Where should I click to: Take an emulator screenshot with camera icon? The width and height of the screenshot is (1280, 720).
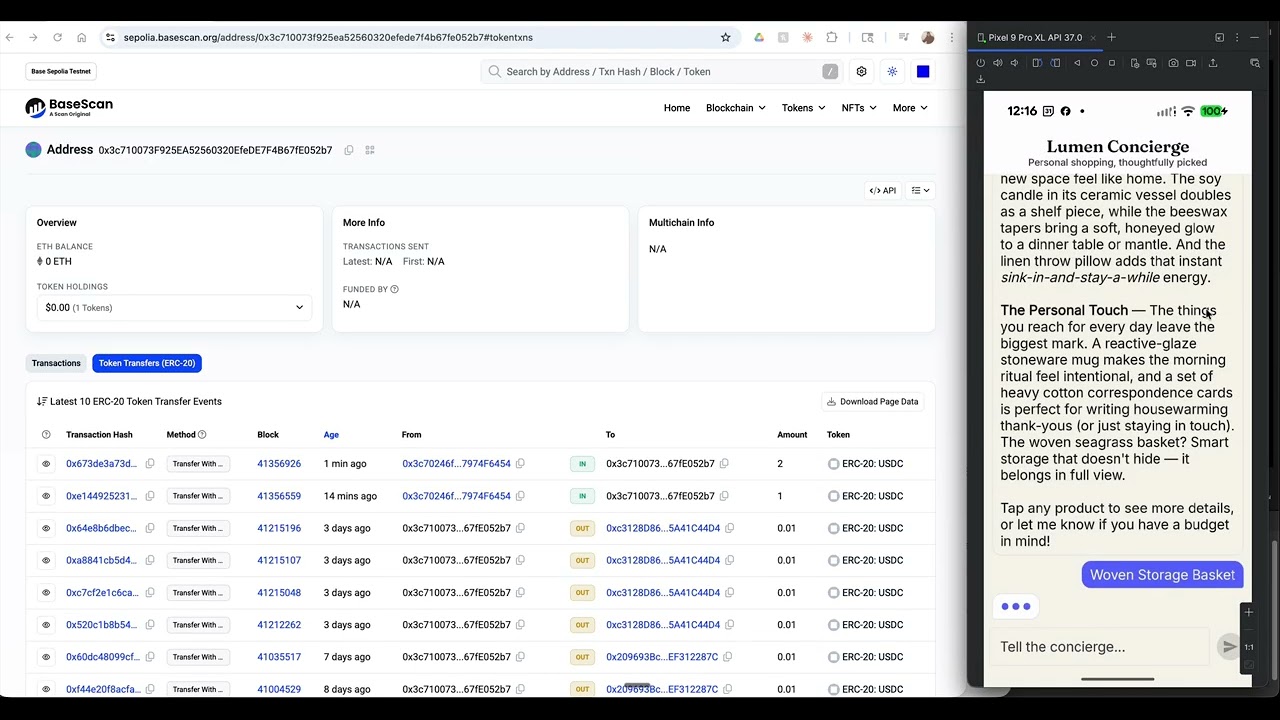[x=1173, y=63]
